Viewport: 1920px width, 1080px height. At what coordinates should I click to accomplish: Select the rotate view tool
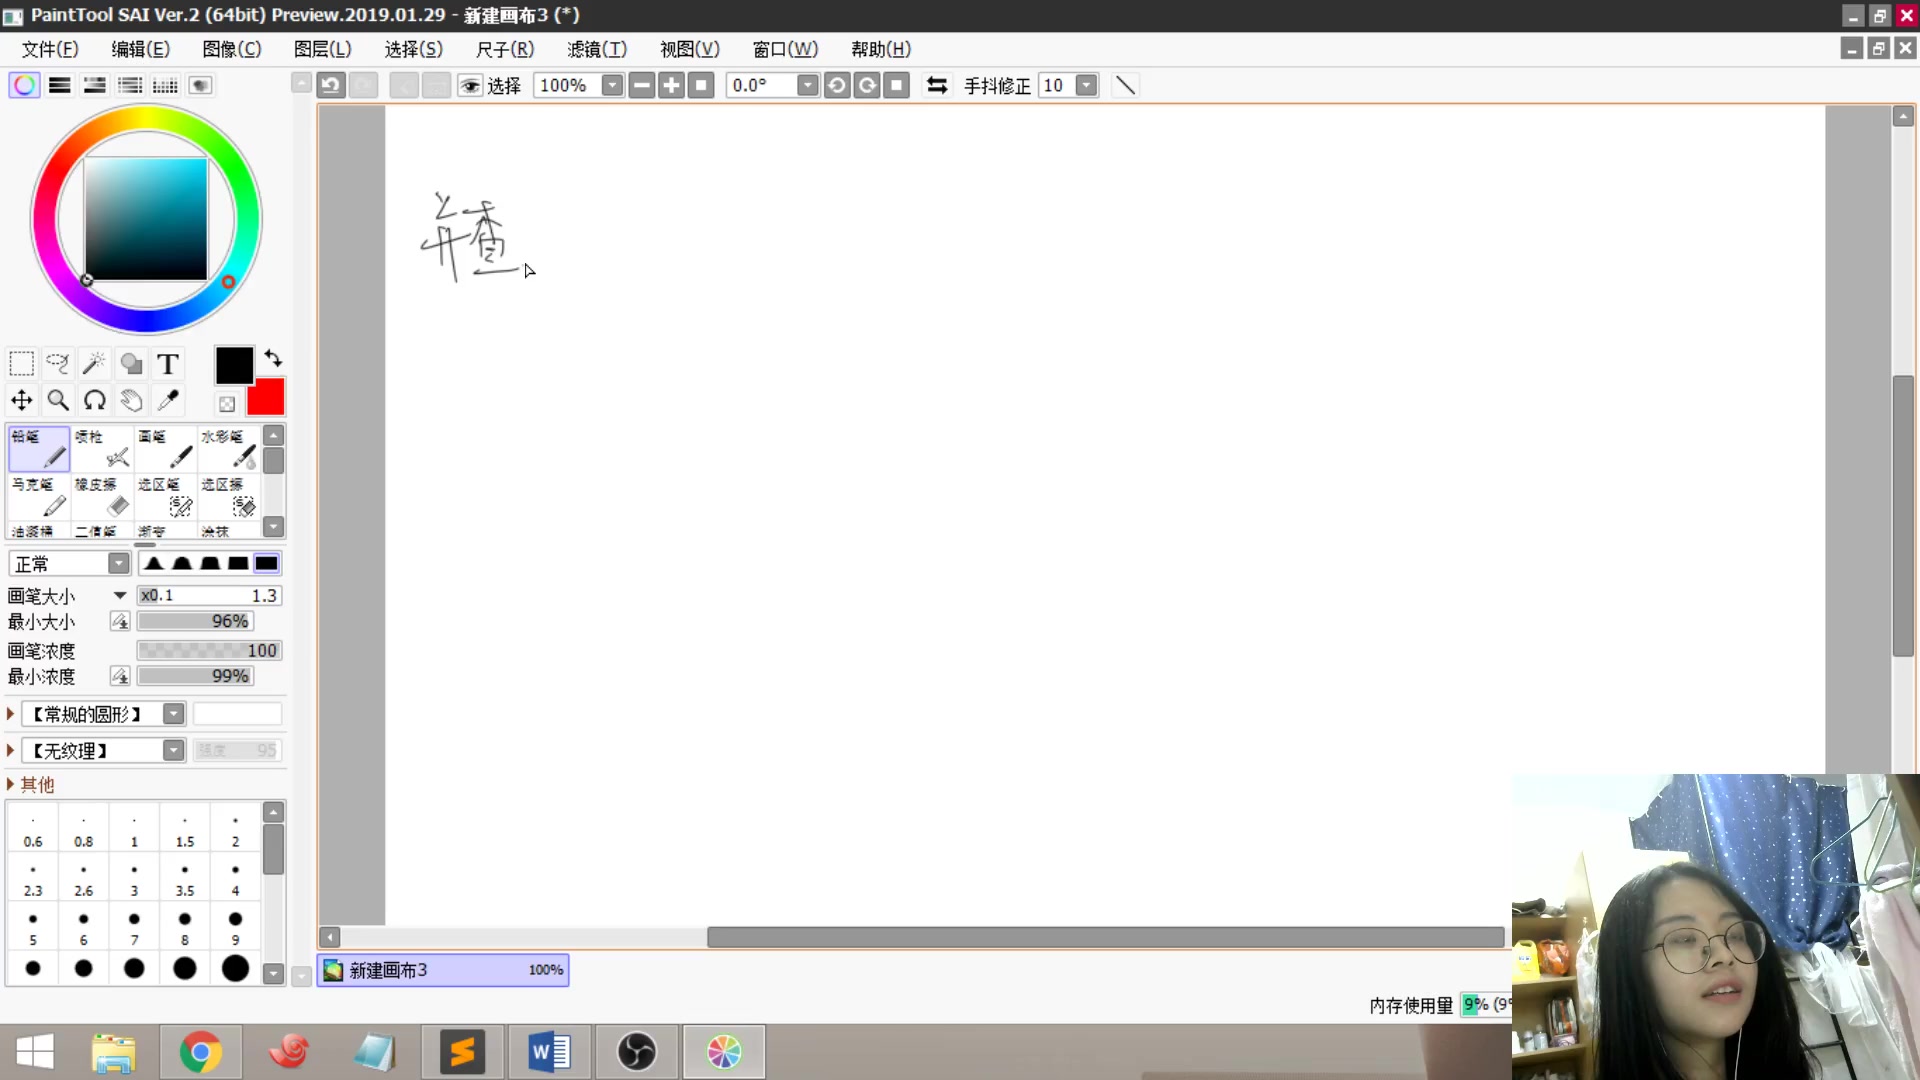(94, 401)
